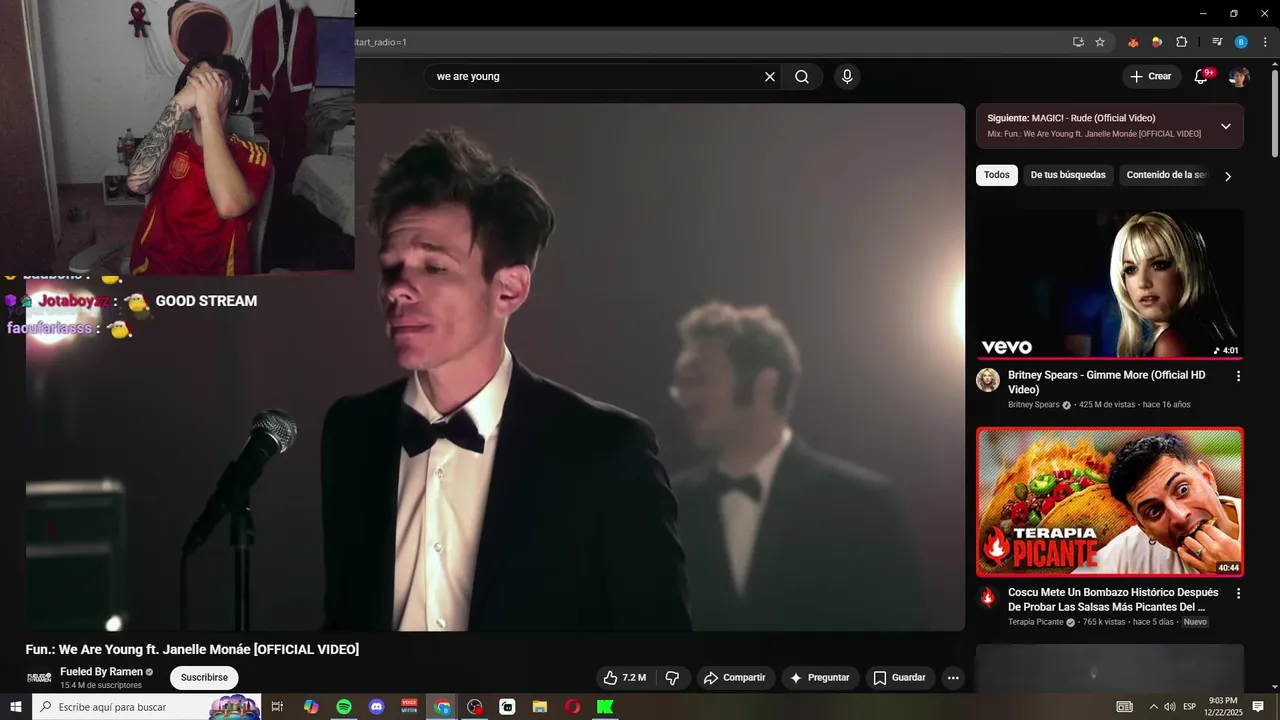
Task: Click the Terapia Picante channel name
Action: [x=1036, y=622]
